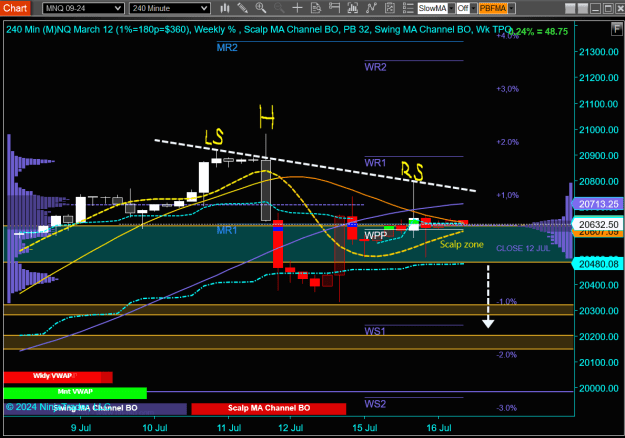
Task: Select the yellow RS annotation
Action: pos(412,171)
